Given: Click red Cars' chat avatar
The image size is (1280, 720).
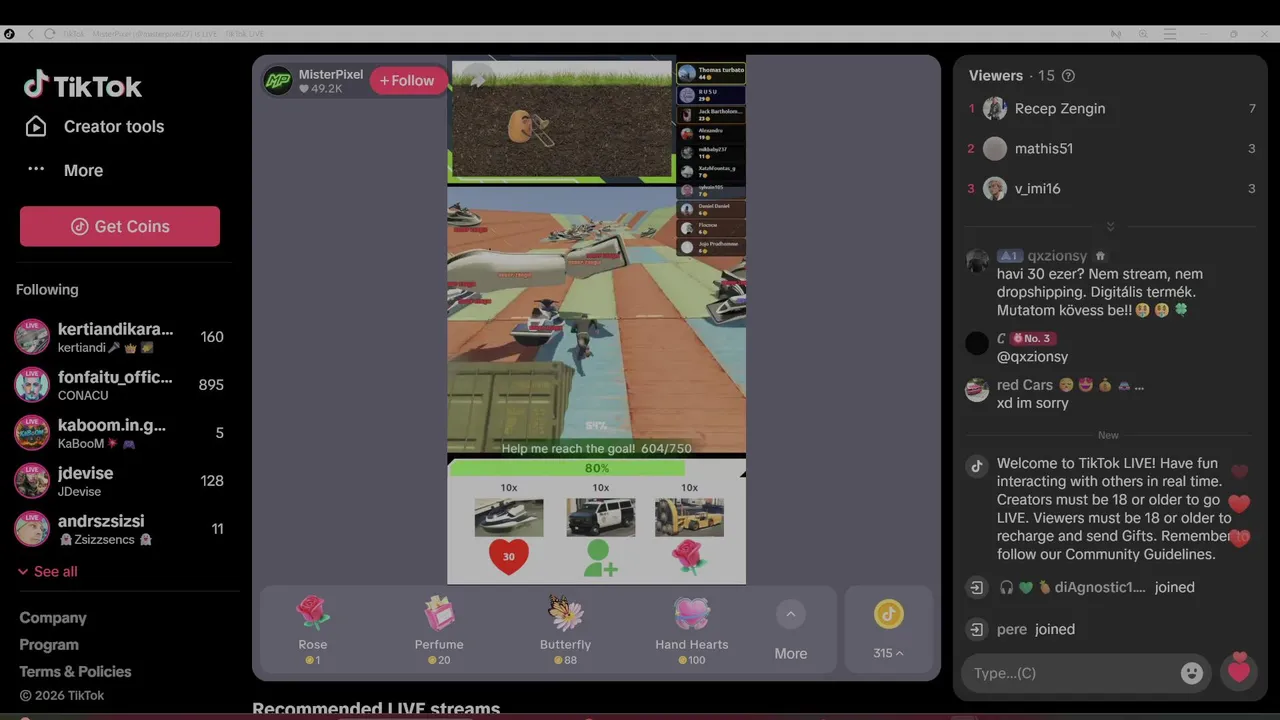Looking at the screenshot, I should [977, 390].
